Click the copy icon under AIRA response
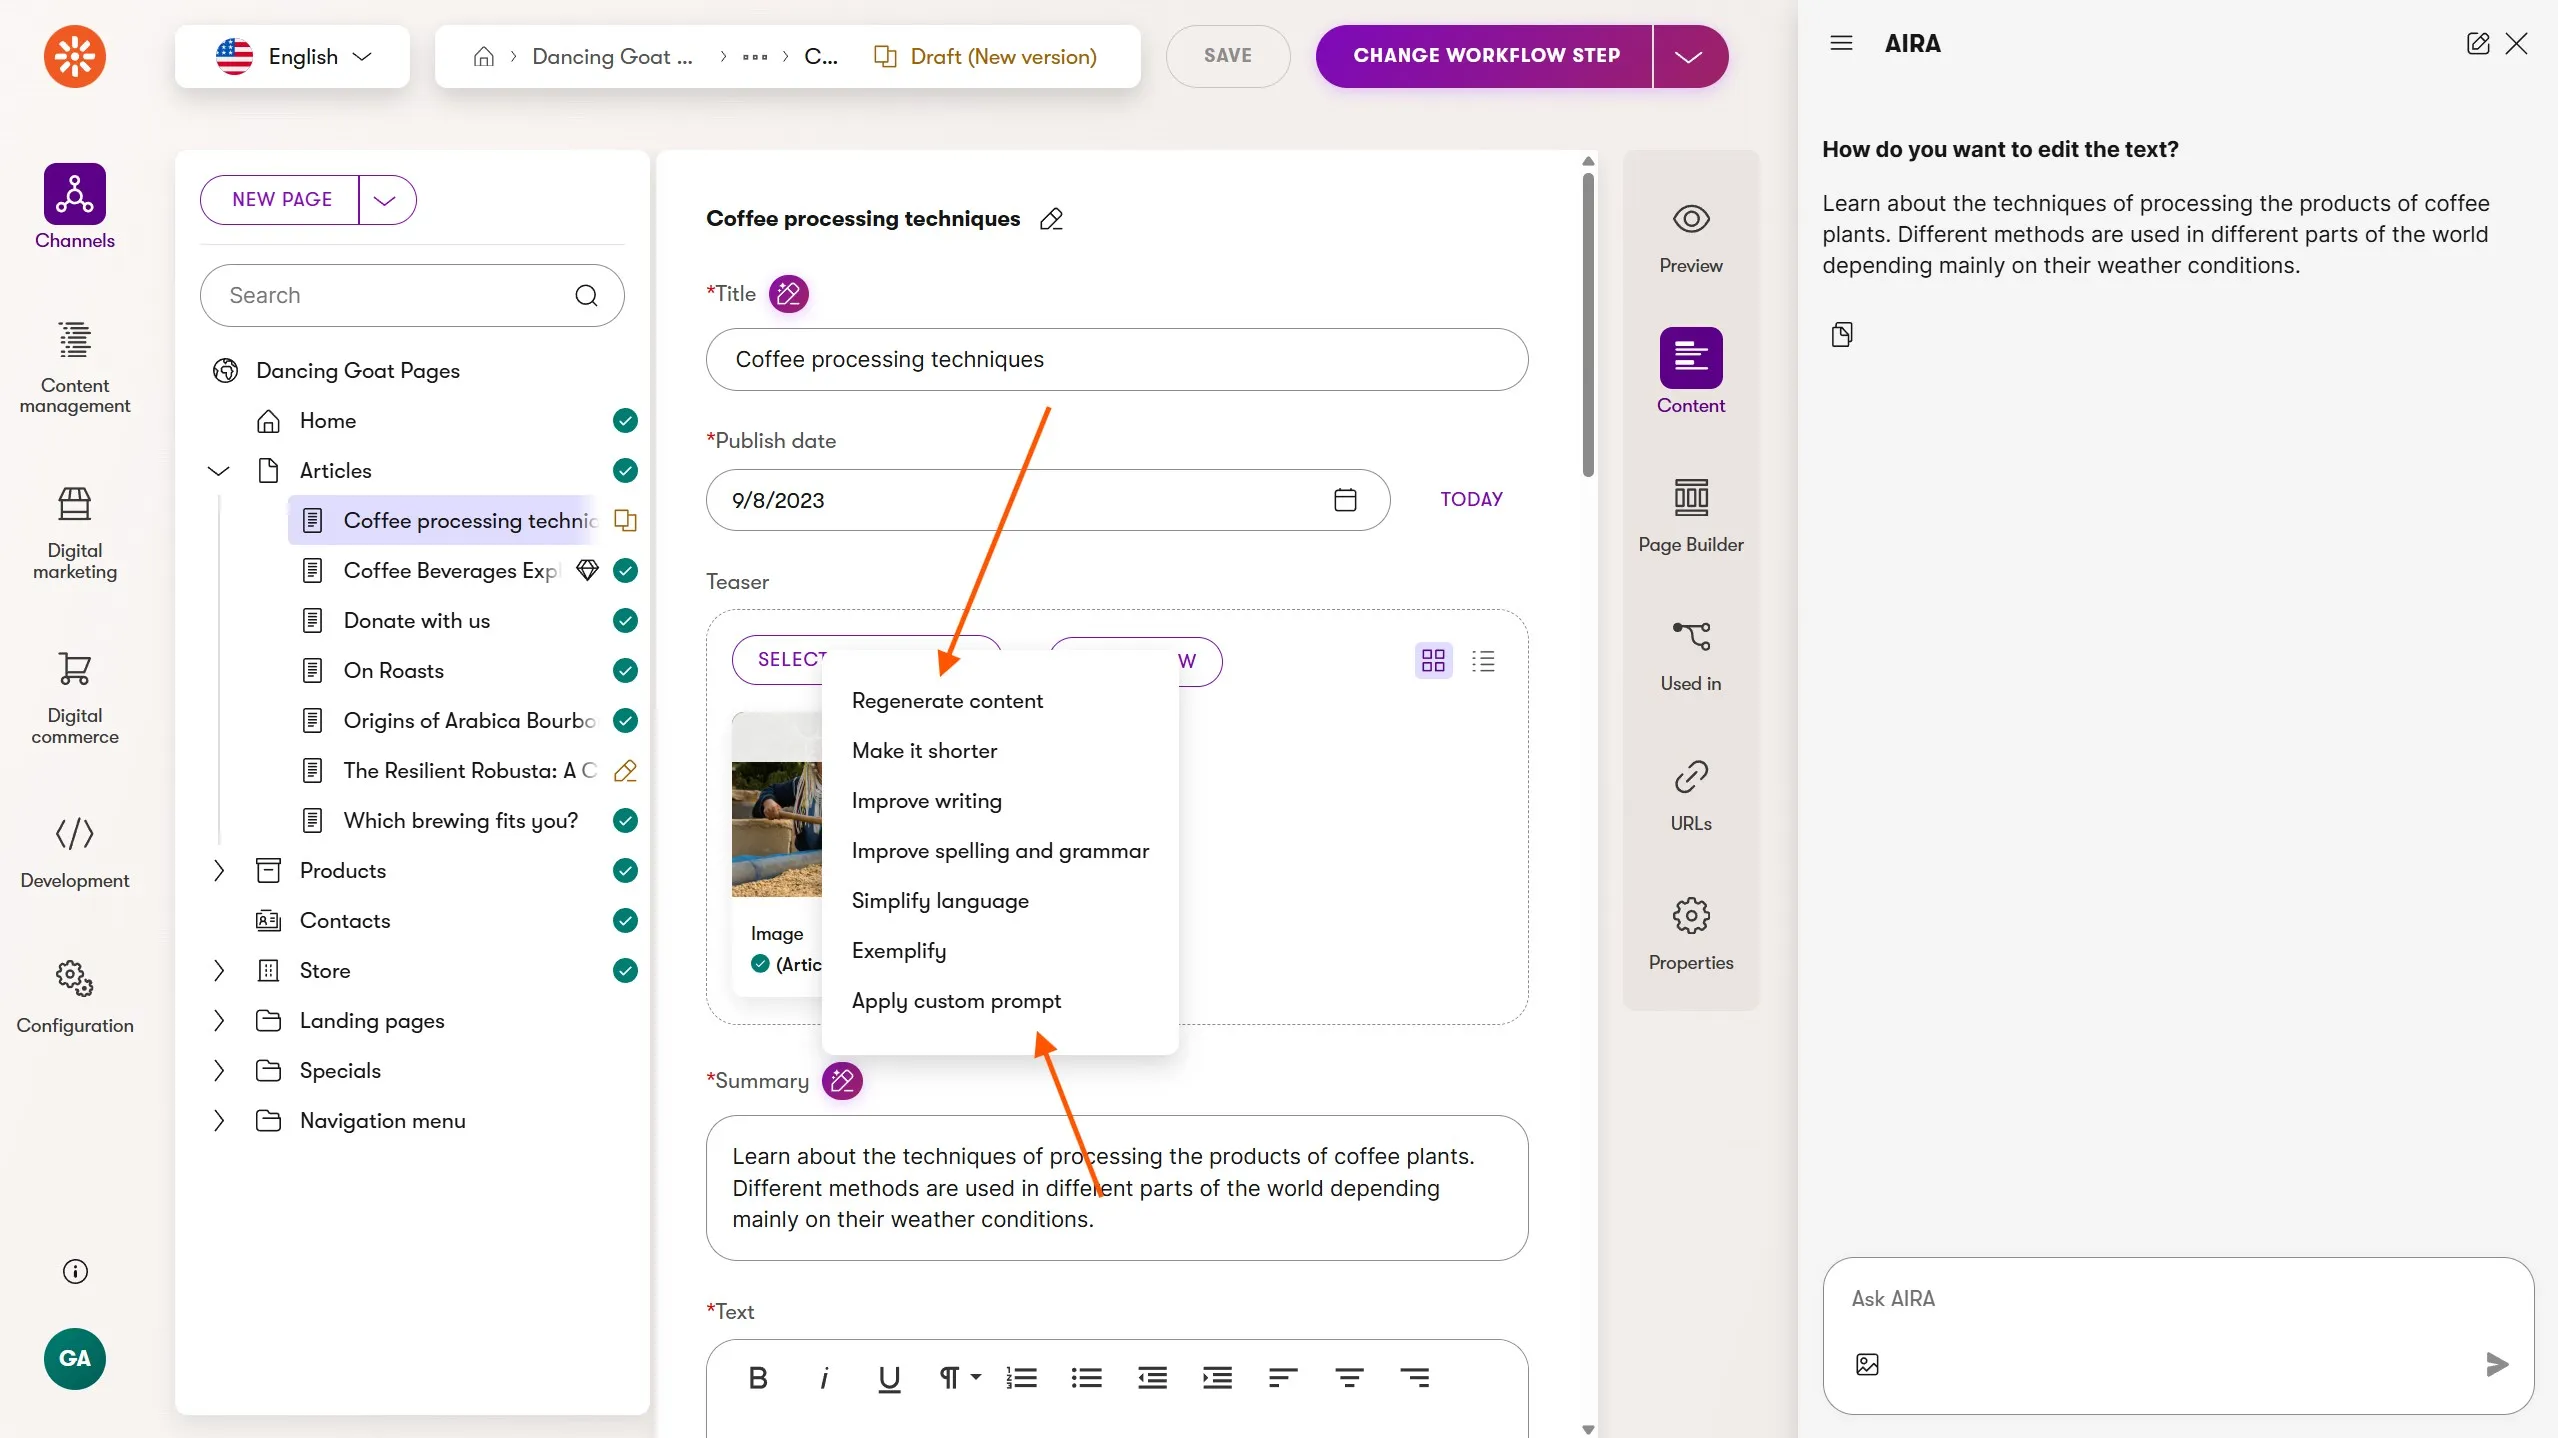Image resolution: width=2558 pixels, height=1438 pixels. 1841,334
